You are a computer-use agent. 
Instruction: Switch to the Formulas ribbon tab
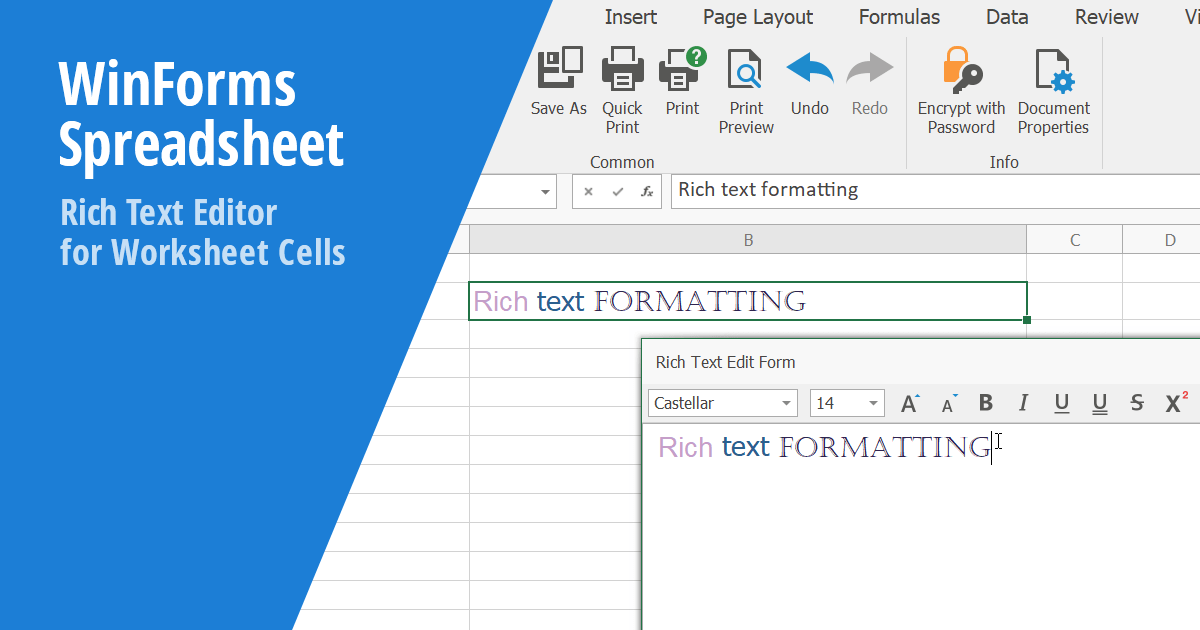click(898, 16)
